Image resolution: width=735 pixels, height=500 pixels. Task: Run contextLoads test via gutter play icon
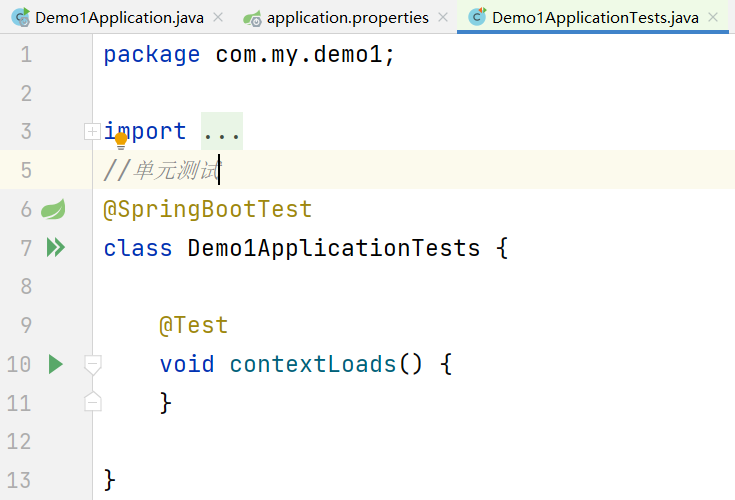[55, 364]
